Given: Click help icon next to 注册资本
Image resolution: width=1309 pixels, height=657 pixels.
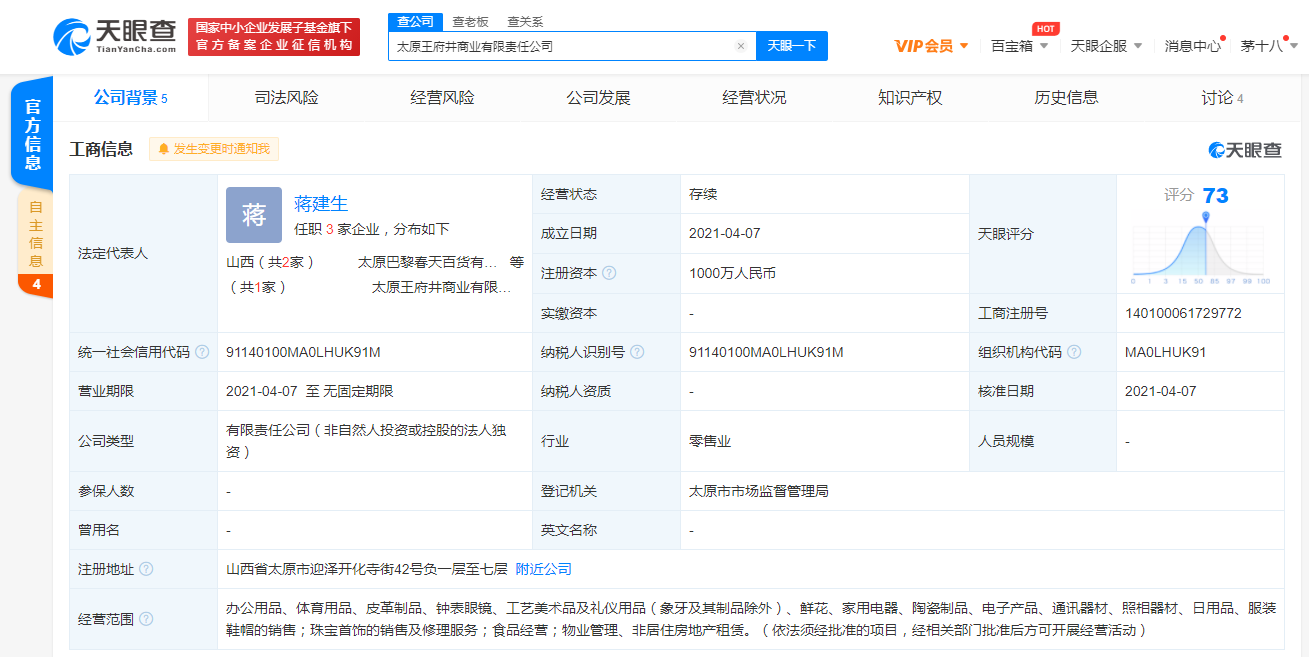Looking at the screenshot, I should pos(609,273).
